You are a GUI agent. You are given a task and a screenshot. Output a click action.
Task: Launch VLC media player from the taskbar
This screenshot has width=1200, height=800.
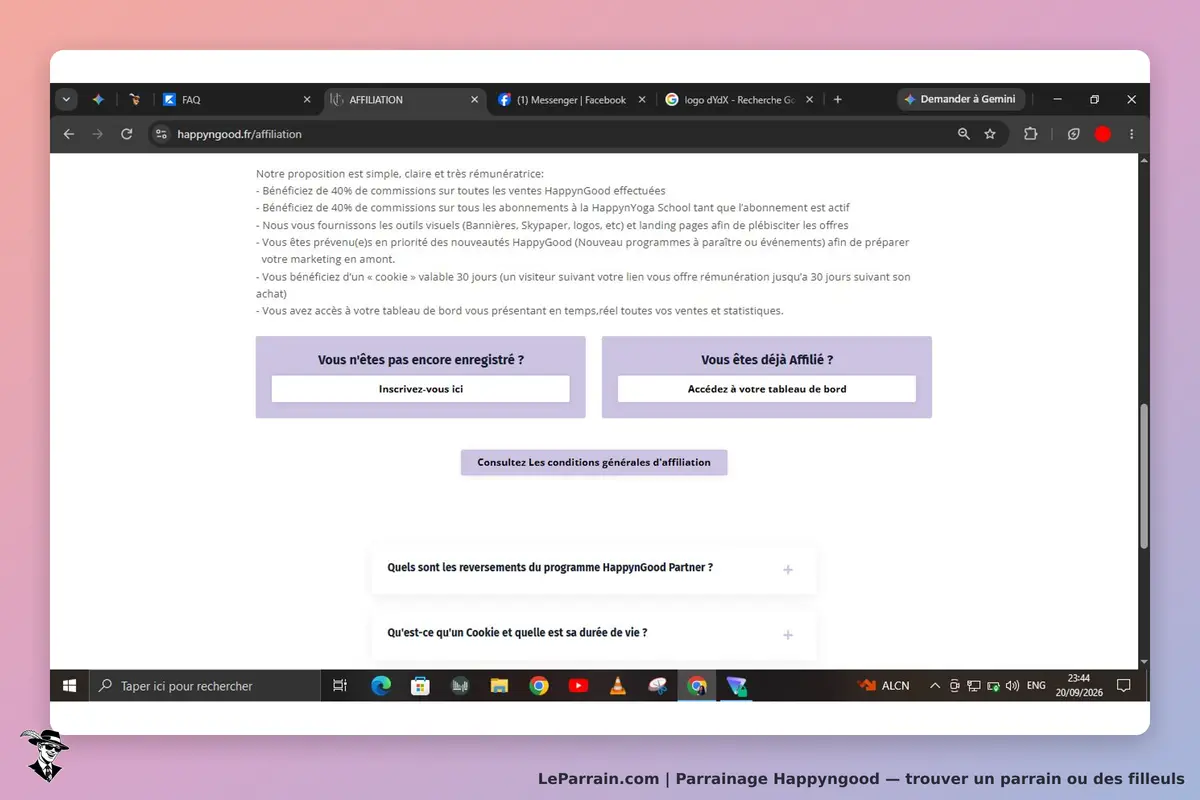pos(618,686)
